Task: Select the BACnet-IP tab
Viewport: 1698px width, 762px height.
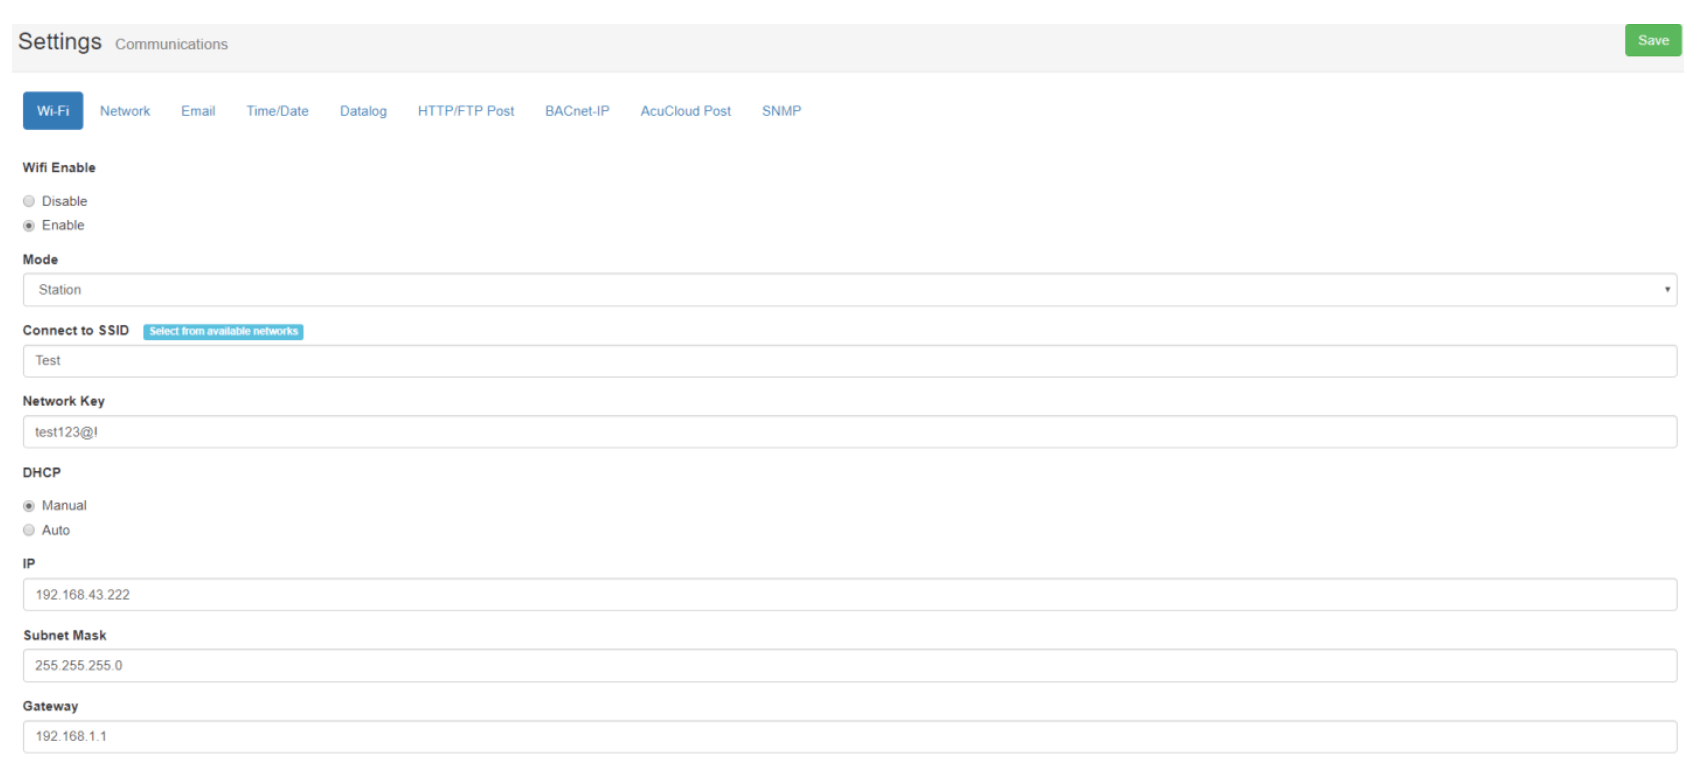Action: (577, 111)
